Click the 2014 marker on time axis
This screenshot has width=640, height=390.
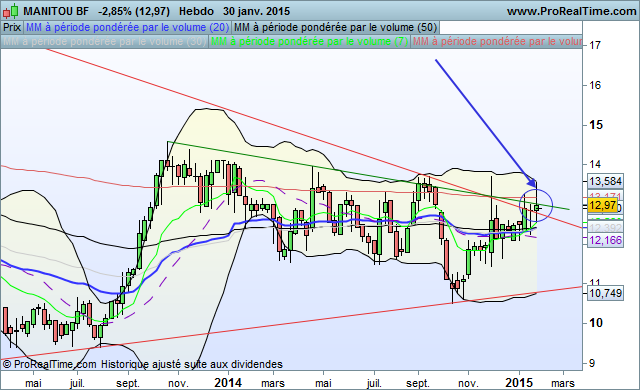228,383
